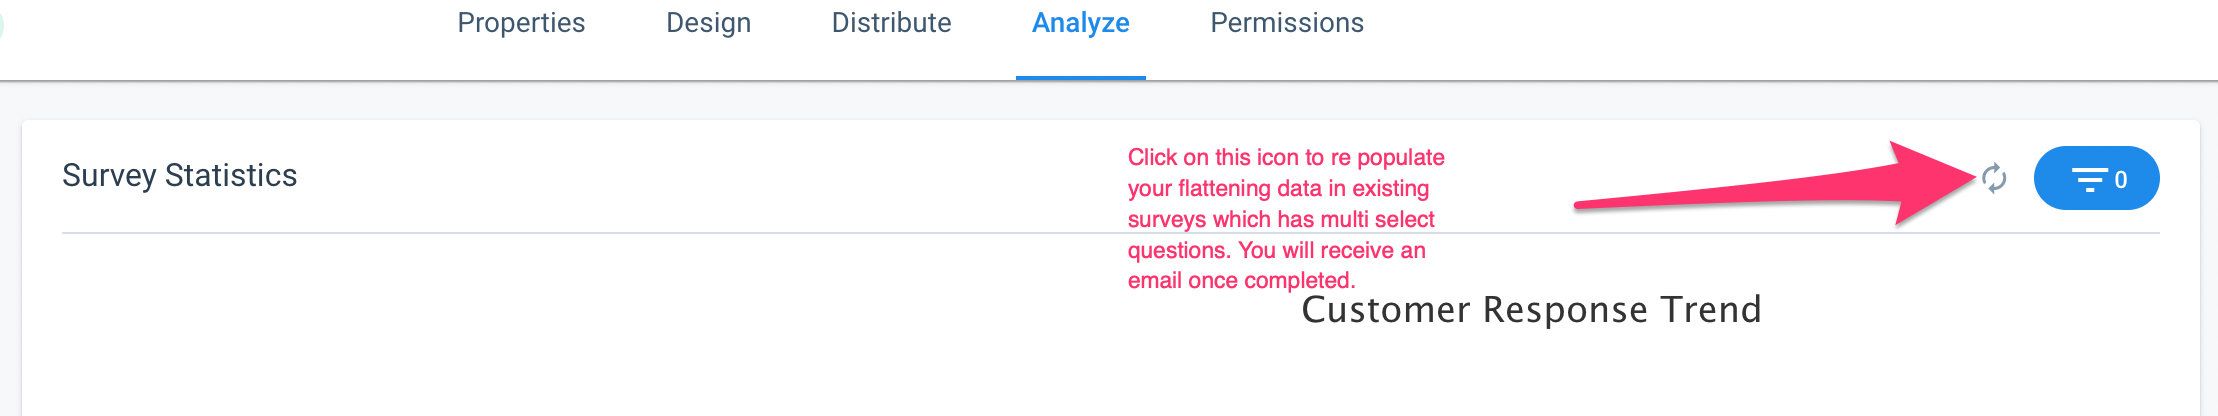Switch to the Design tab
This screenshot has width=2218, height=416.
pyautogui.click(x=708, y=23)
